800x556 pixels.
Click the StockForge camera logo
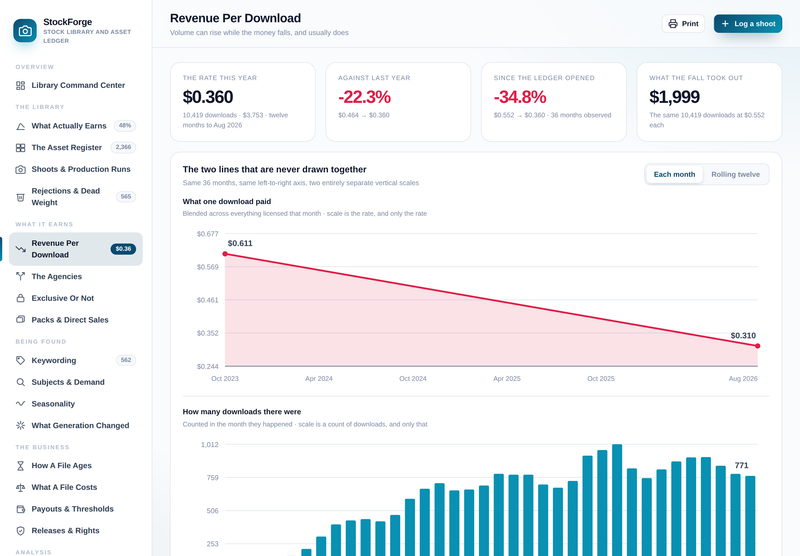pyautogui.click(x=25, y=31)
